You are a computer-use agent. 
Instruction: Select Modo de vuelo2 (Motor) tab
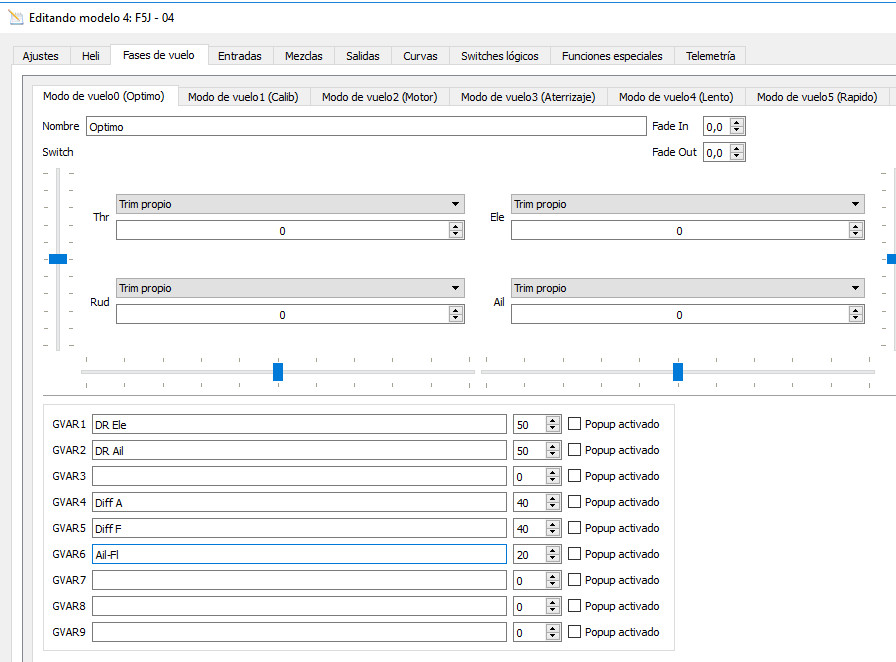tap(379, 97)
